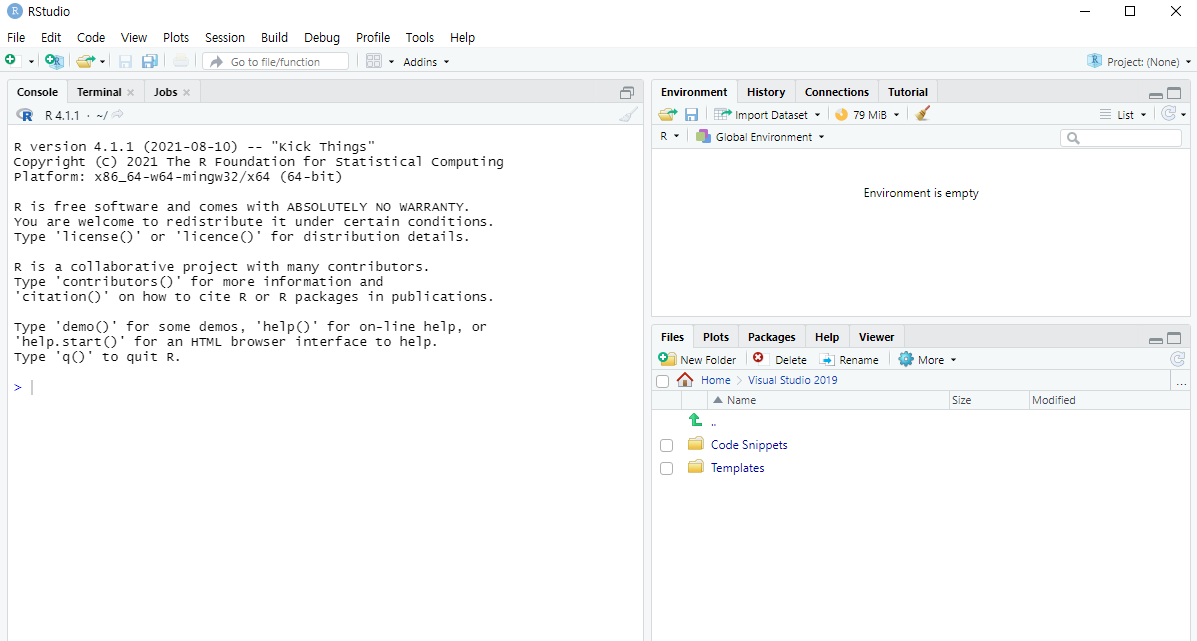Toggle the select-all checkbox in Files path bar
This screenshot has height=641, width=1197.
(663, 381)
